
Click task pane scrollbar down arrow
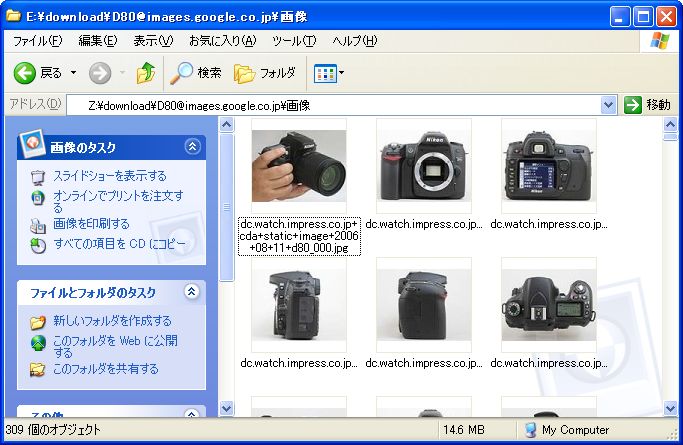pyautogui.click(x=227, y=408)
